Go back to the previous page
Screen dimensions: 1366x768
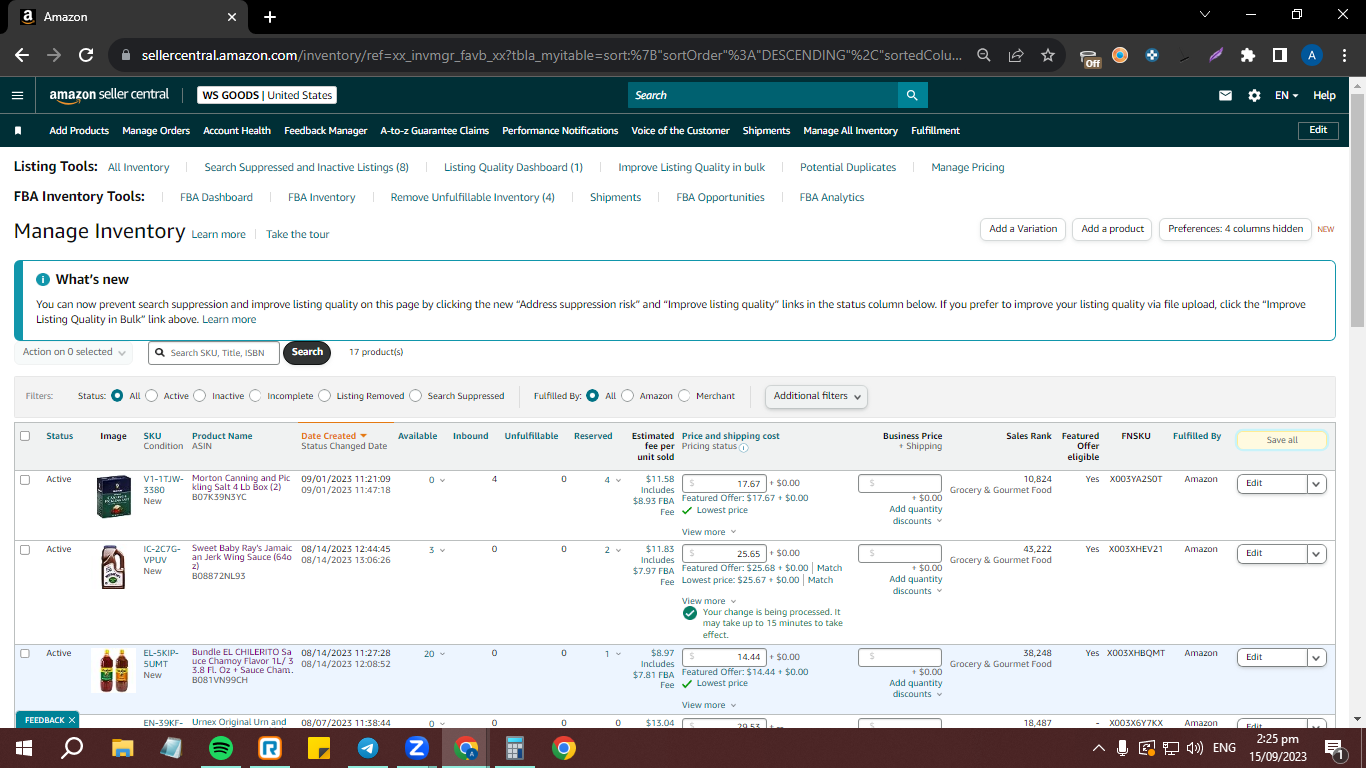coord(22,55)
